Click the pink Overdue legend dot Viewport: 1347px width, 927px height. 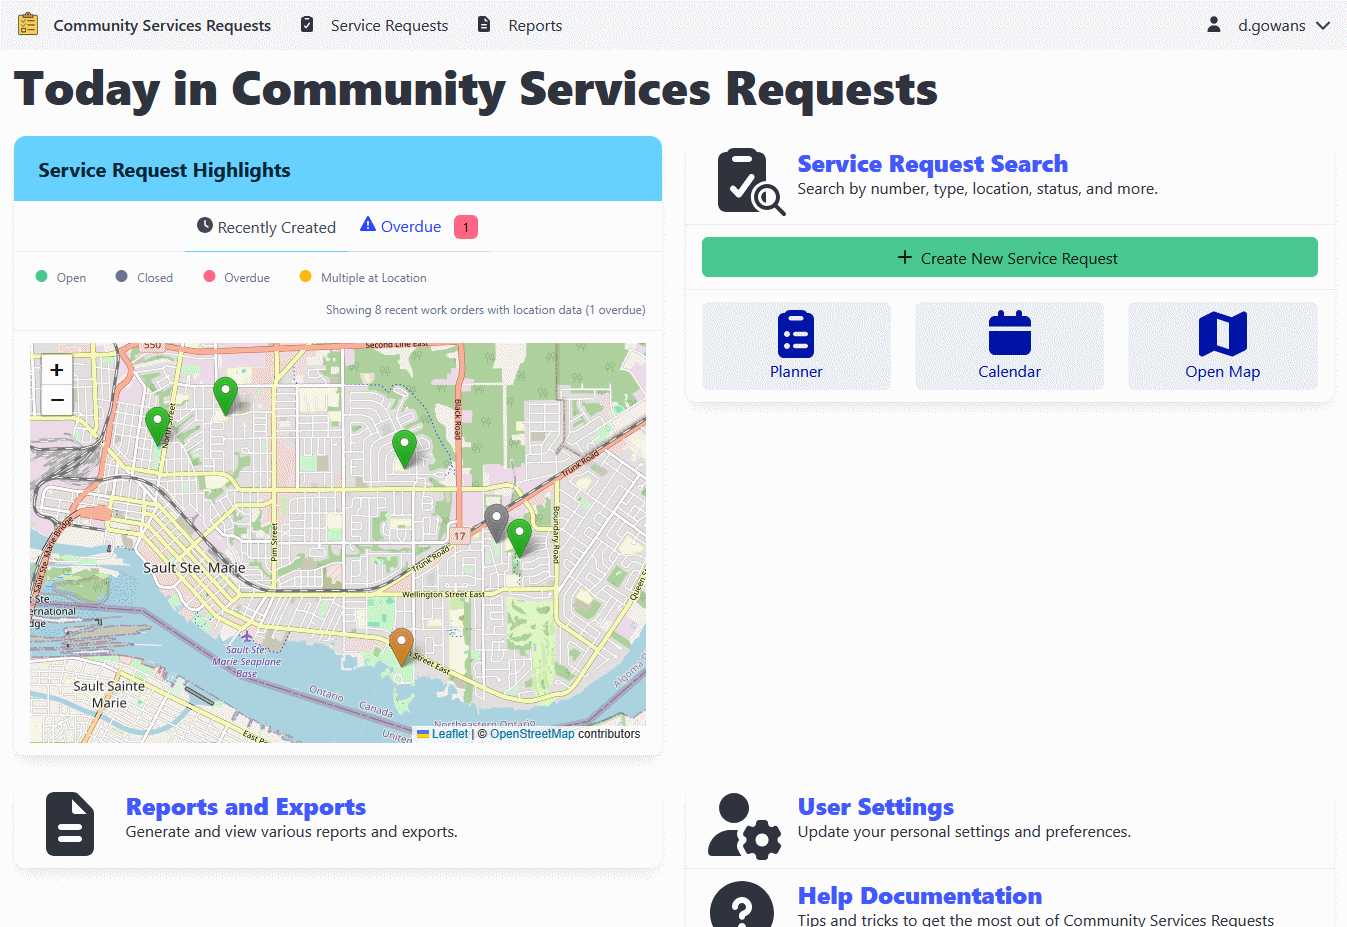pyautogui.click(x=209, y=276)
